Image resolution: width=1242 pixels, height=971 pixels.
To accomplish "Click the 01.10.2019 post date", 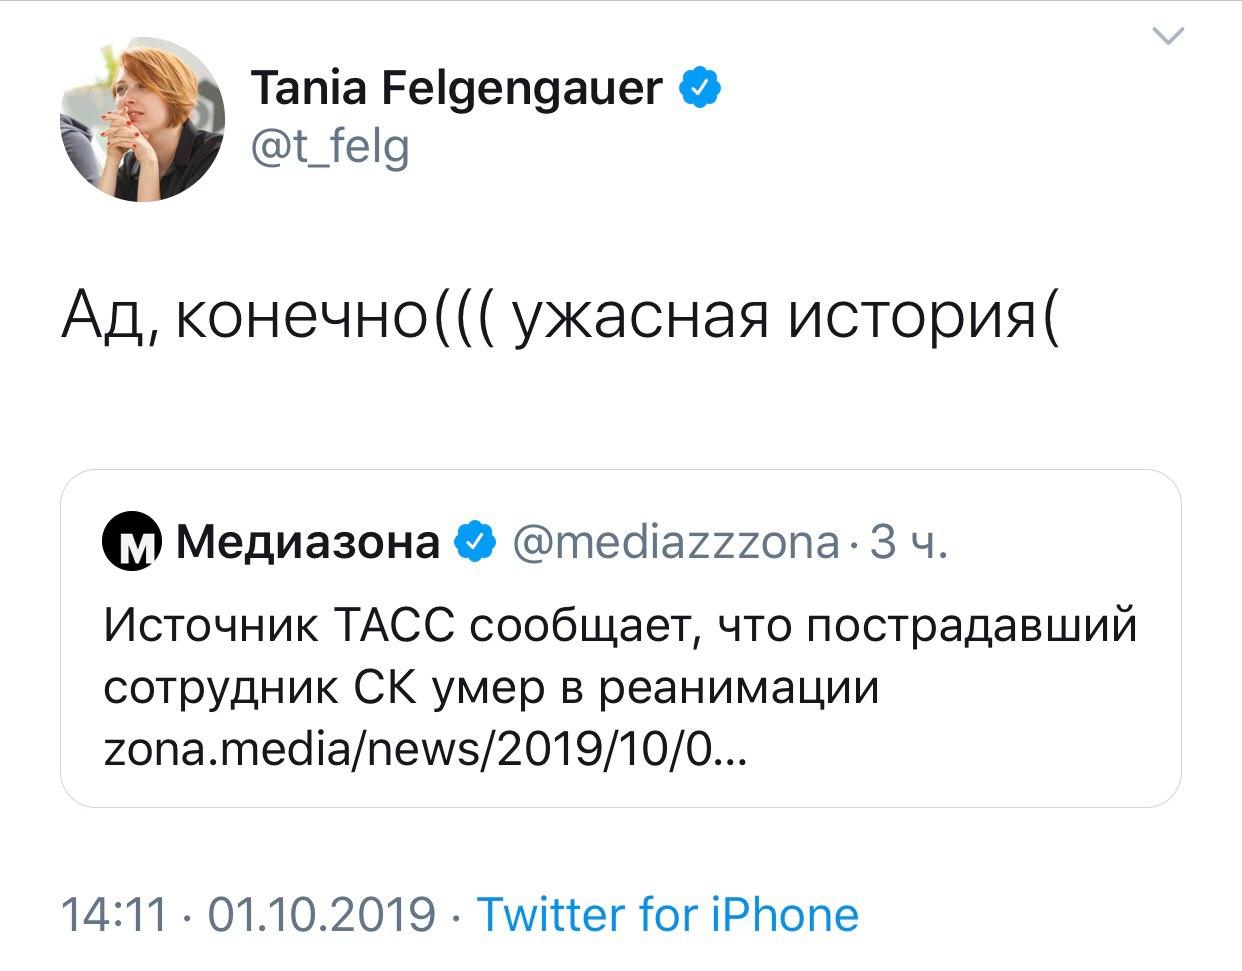I will (x=321, y=914).
